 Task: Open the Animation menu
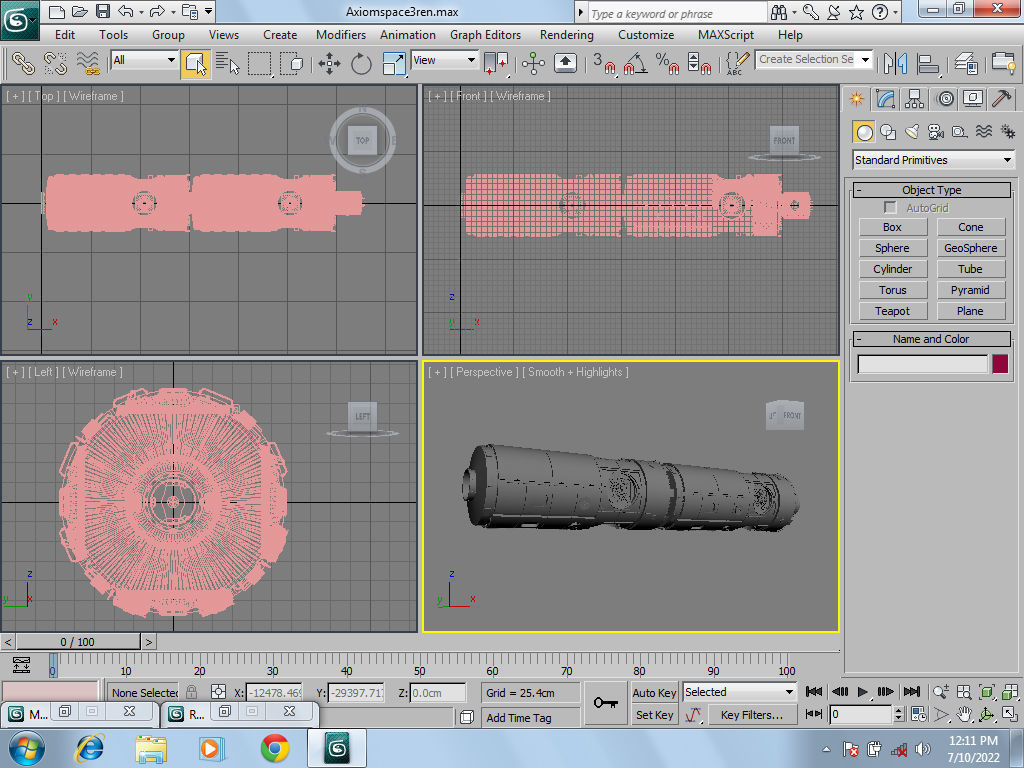coord(408,35)
